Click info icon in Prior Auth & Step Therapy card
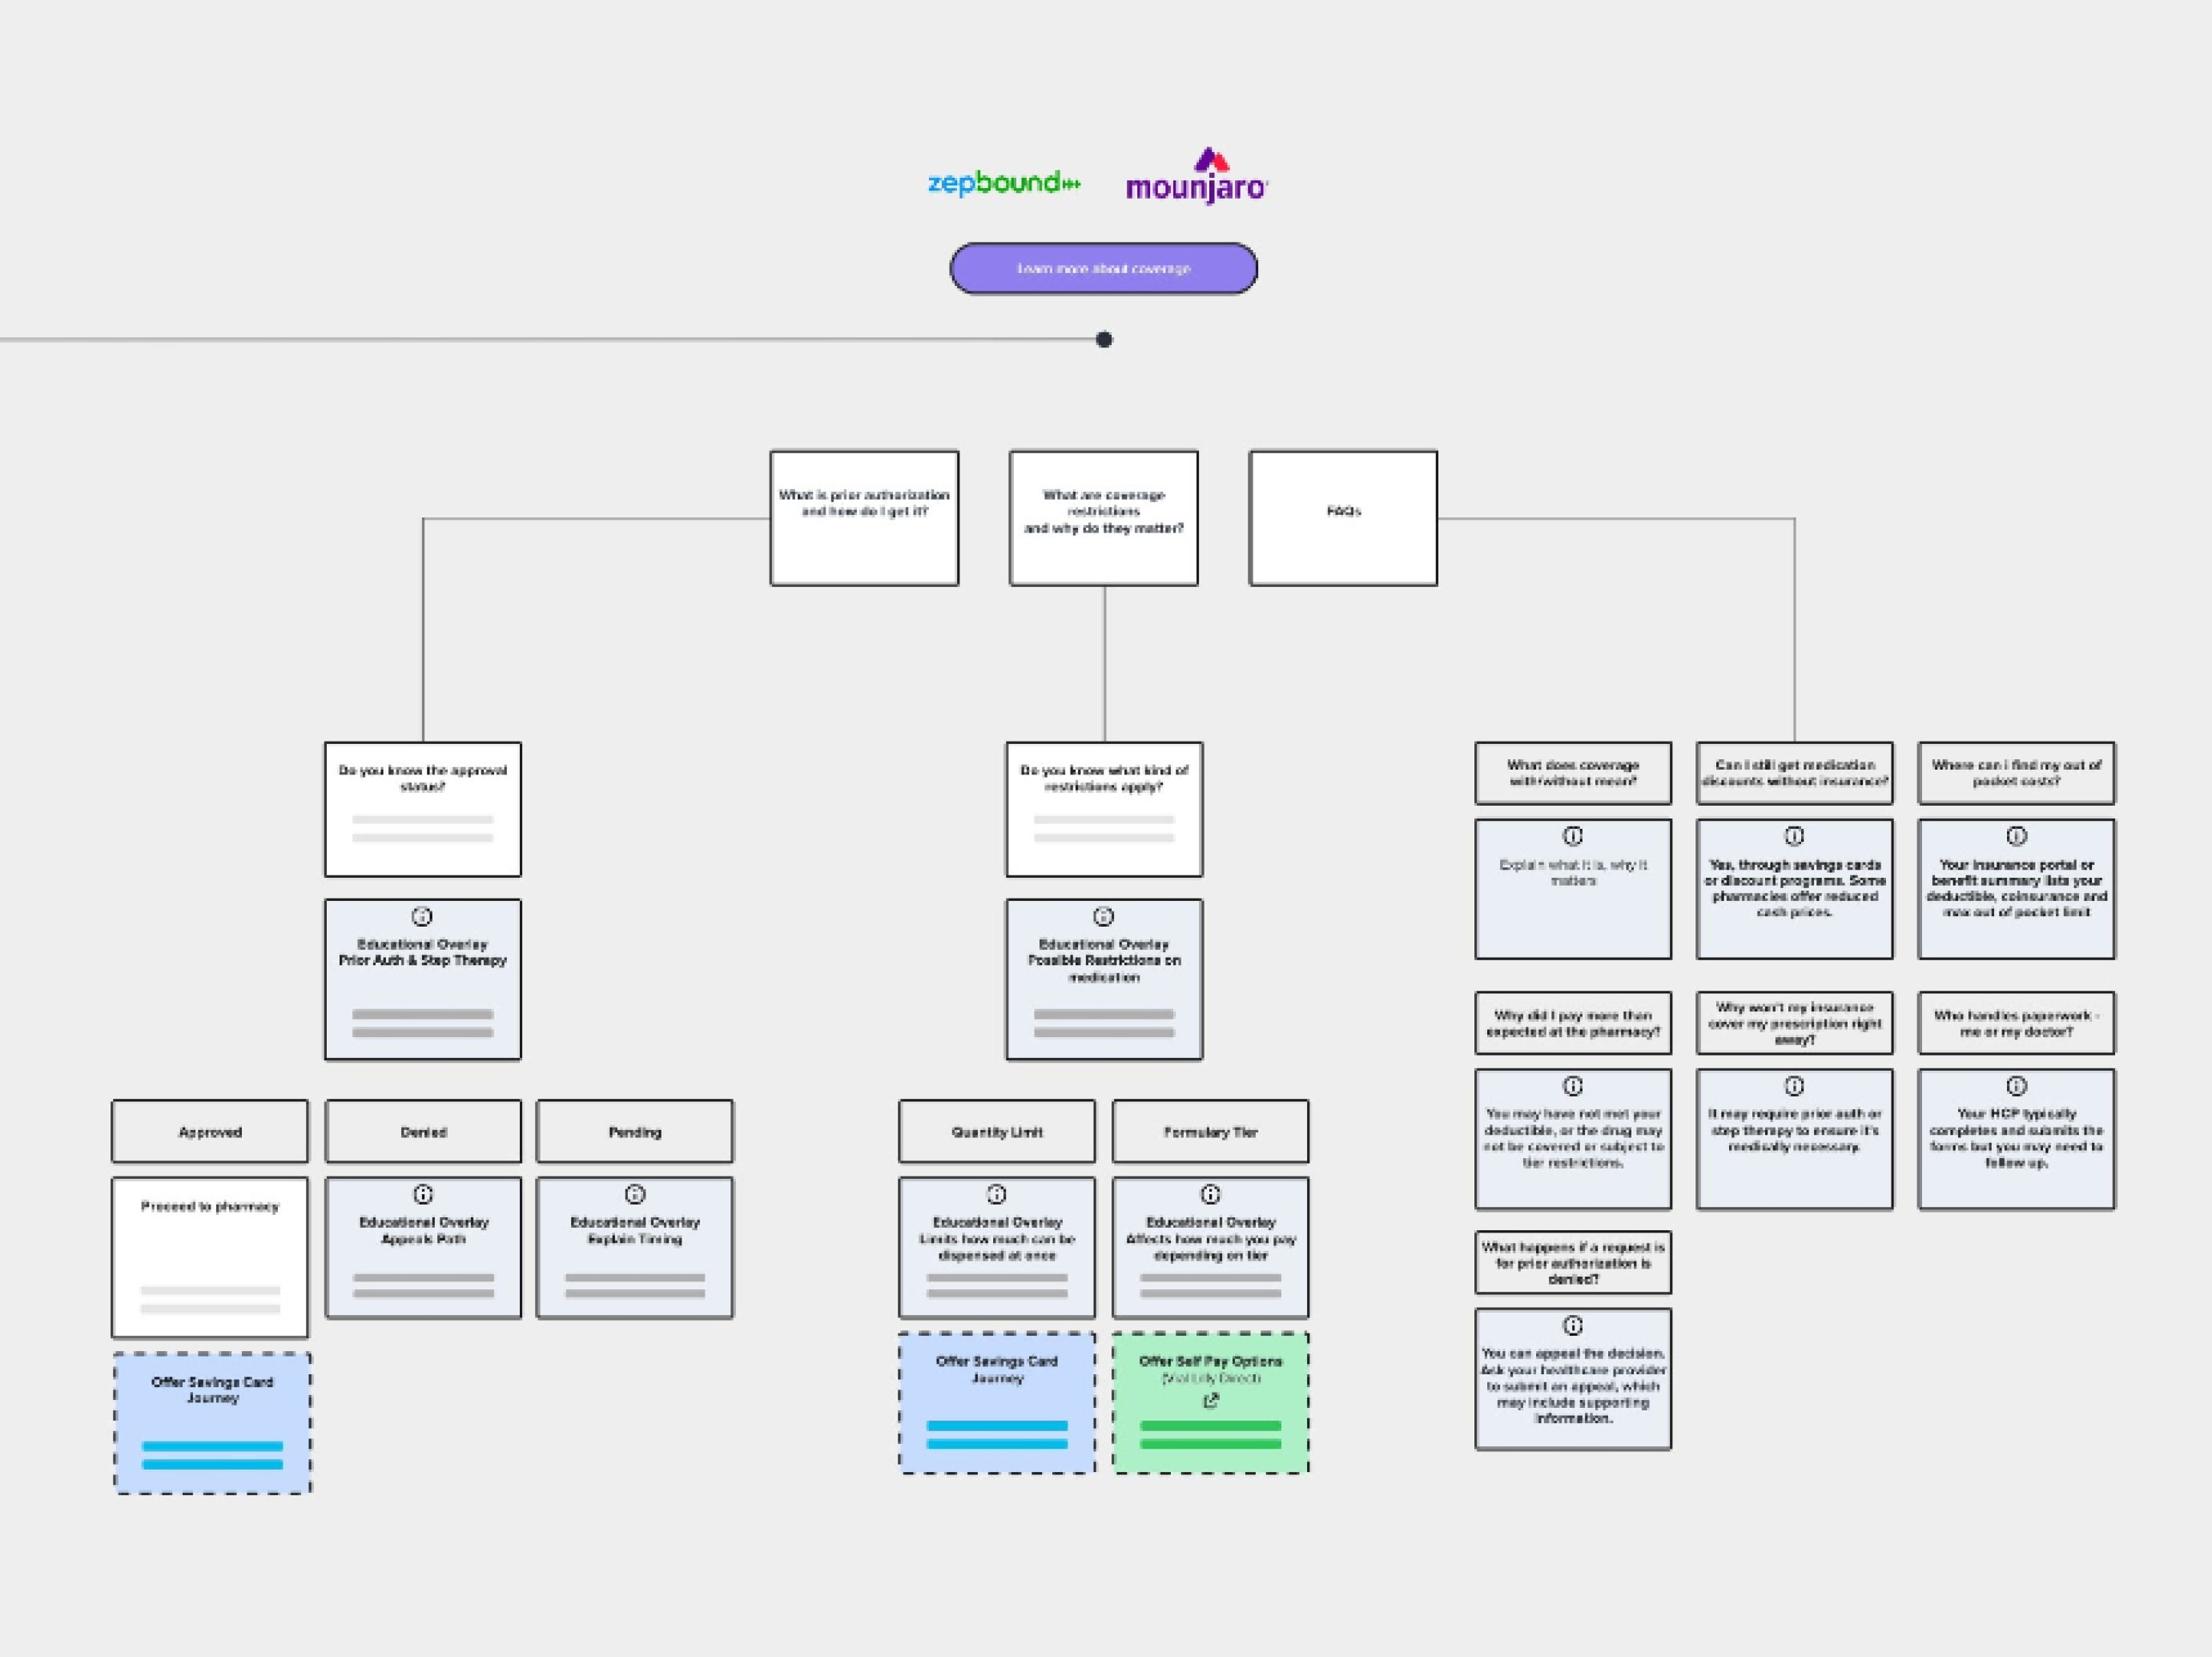Screen dimensions: 2212x1657 [422, 916]
